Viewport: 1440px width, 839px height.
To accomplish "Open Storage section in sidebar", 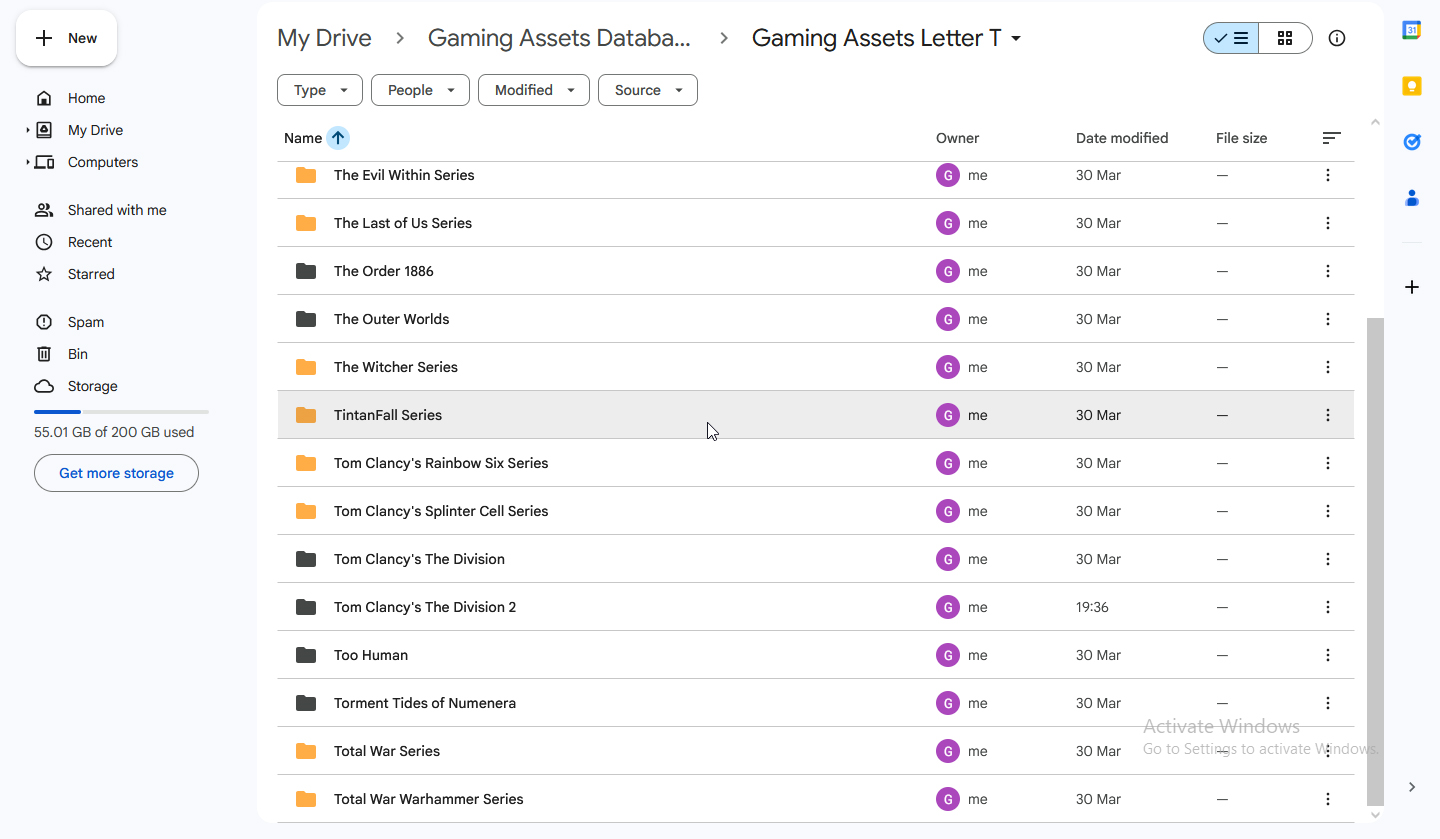I will [93, 386].
